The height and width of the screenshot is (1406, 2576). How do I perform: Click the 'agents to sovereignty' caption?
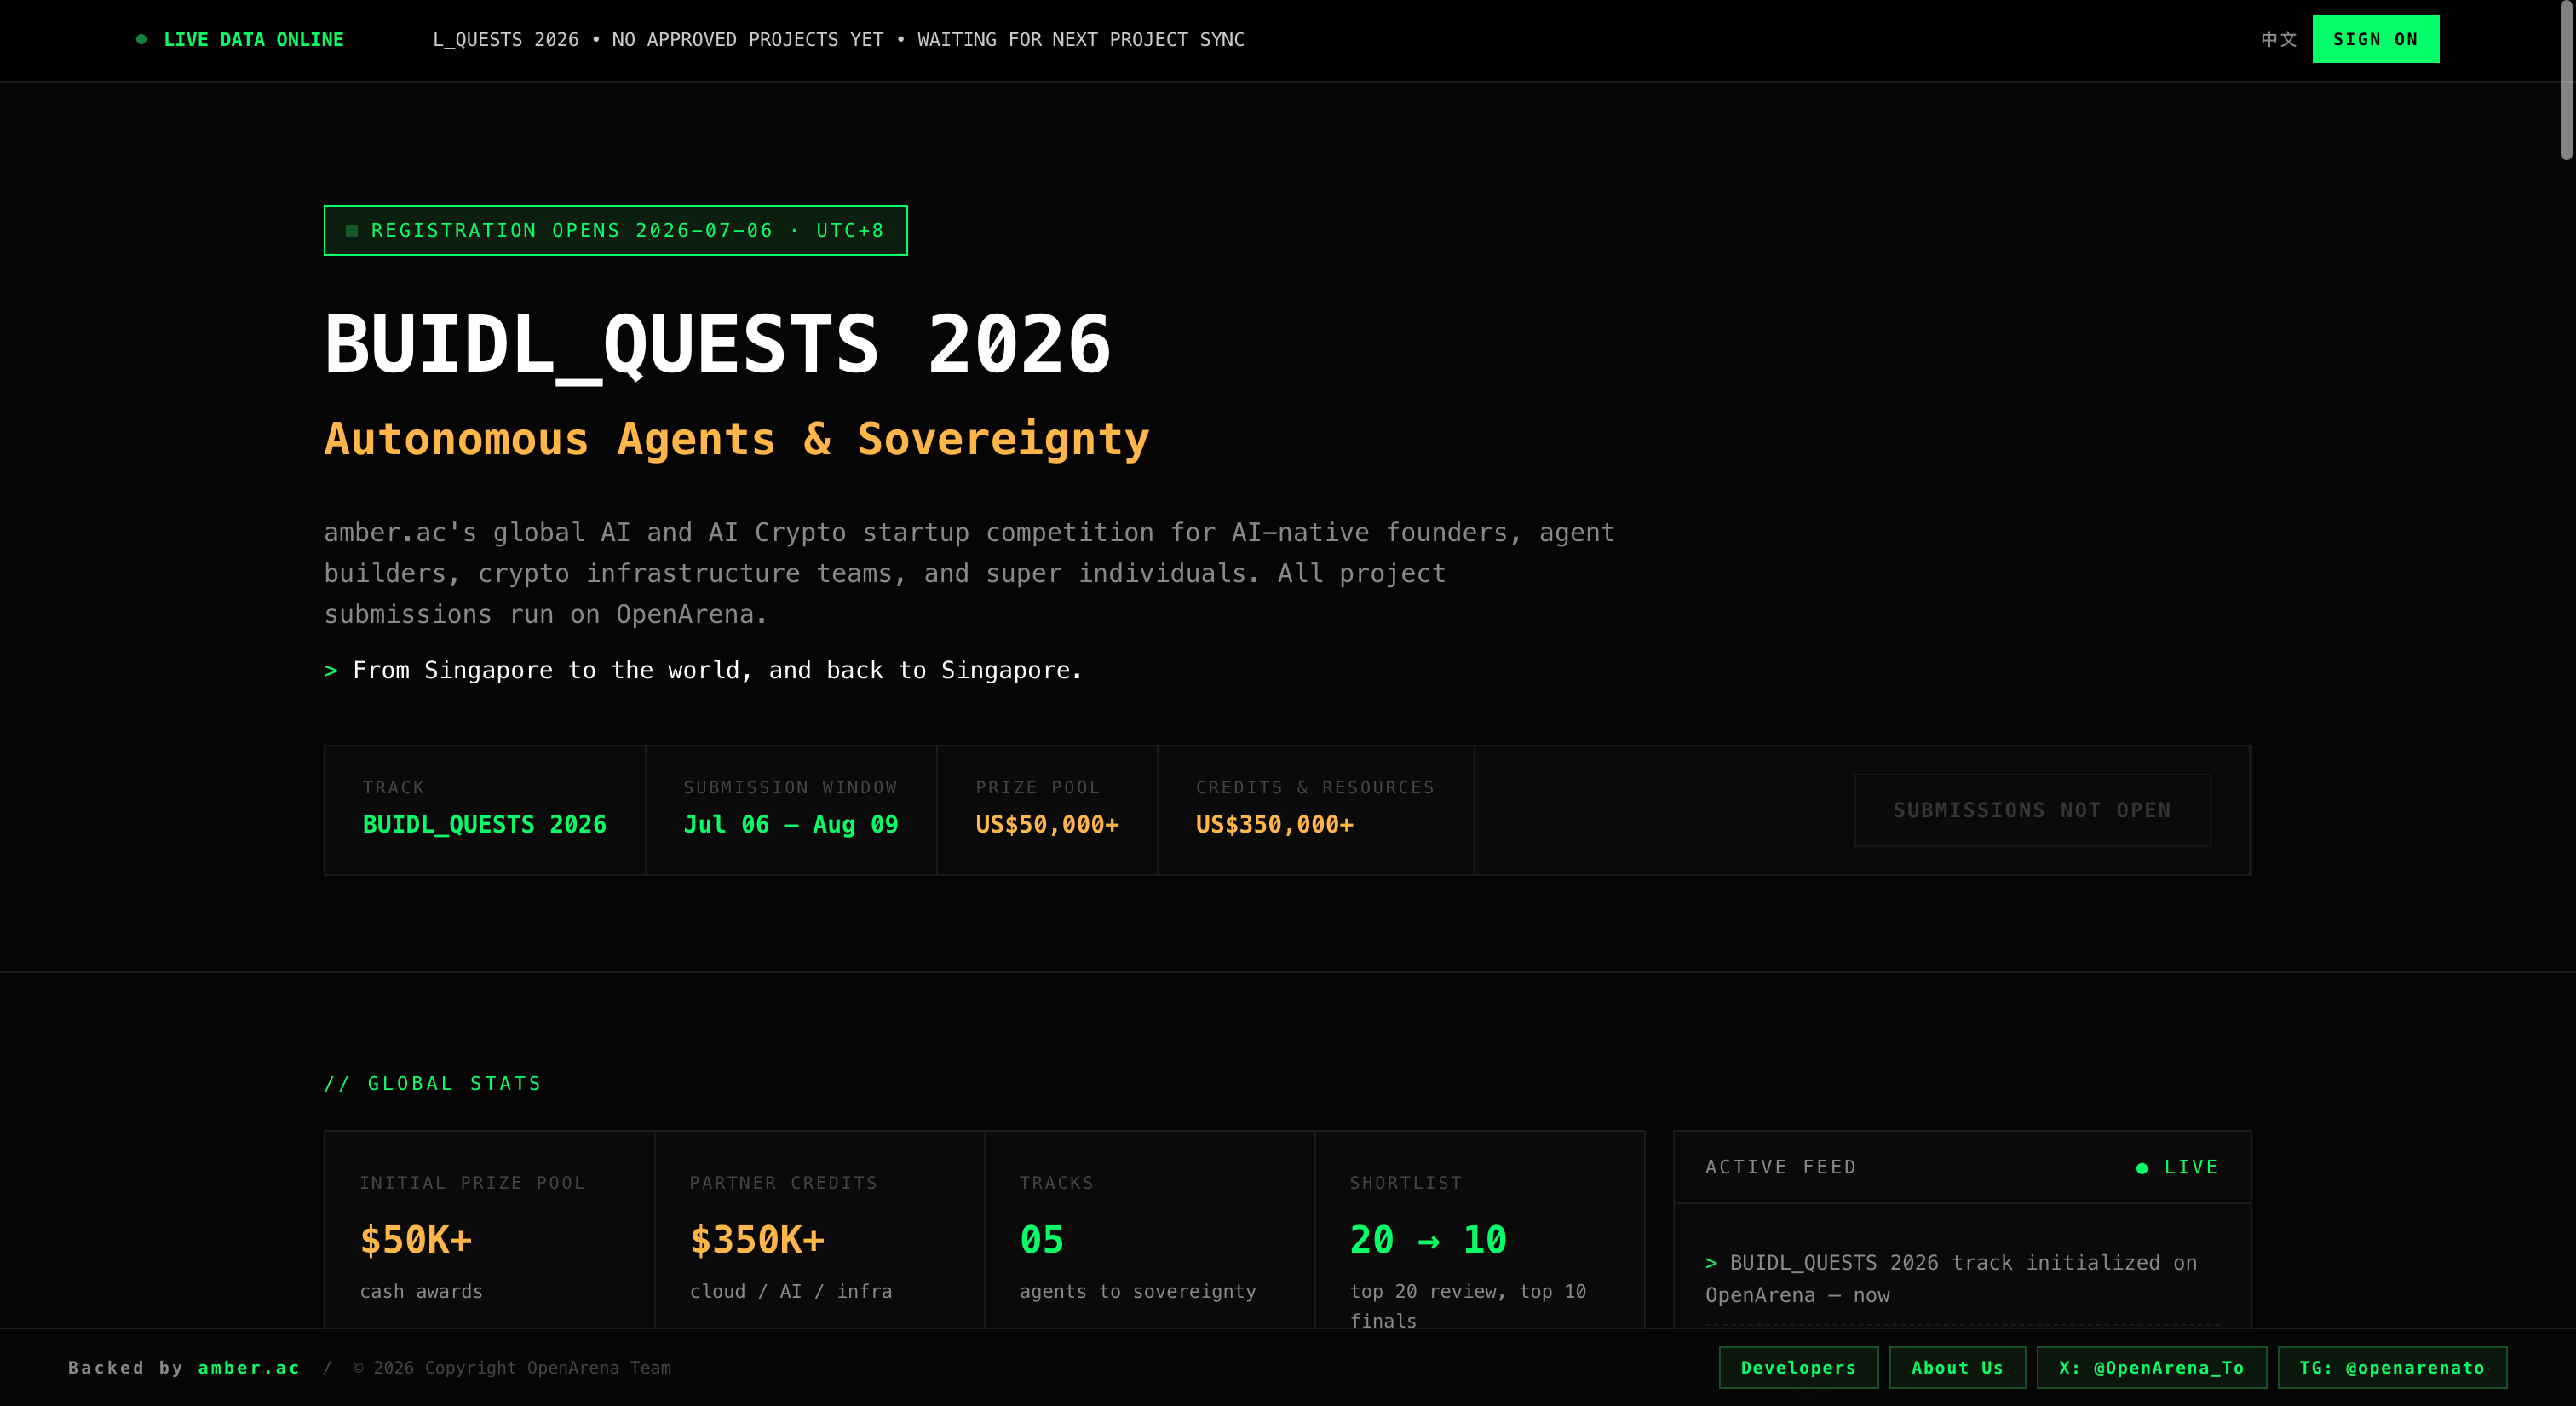[x=1137, y=1291]
